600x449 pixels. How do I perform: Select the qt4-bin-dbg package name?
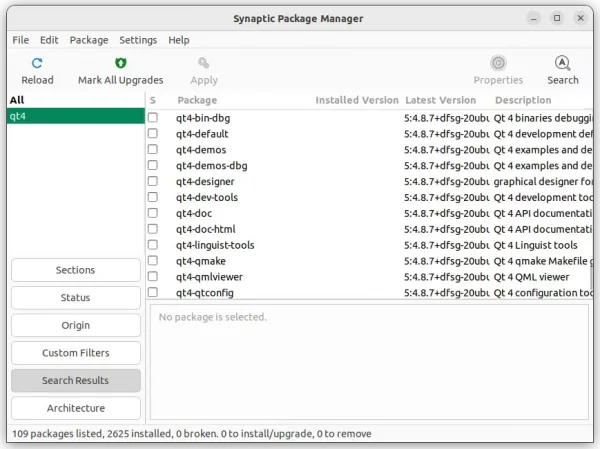click(203, 118)
